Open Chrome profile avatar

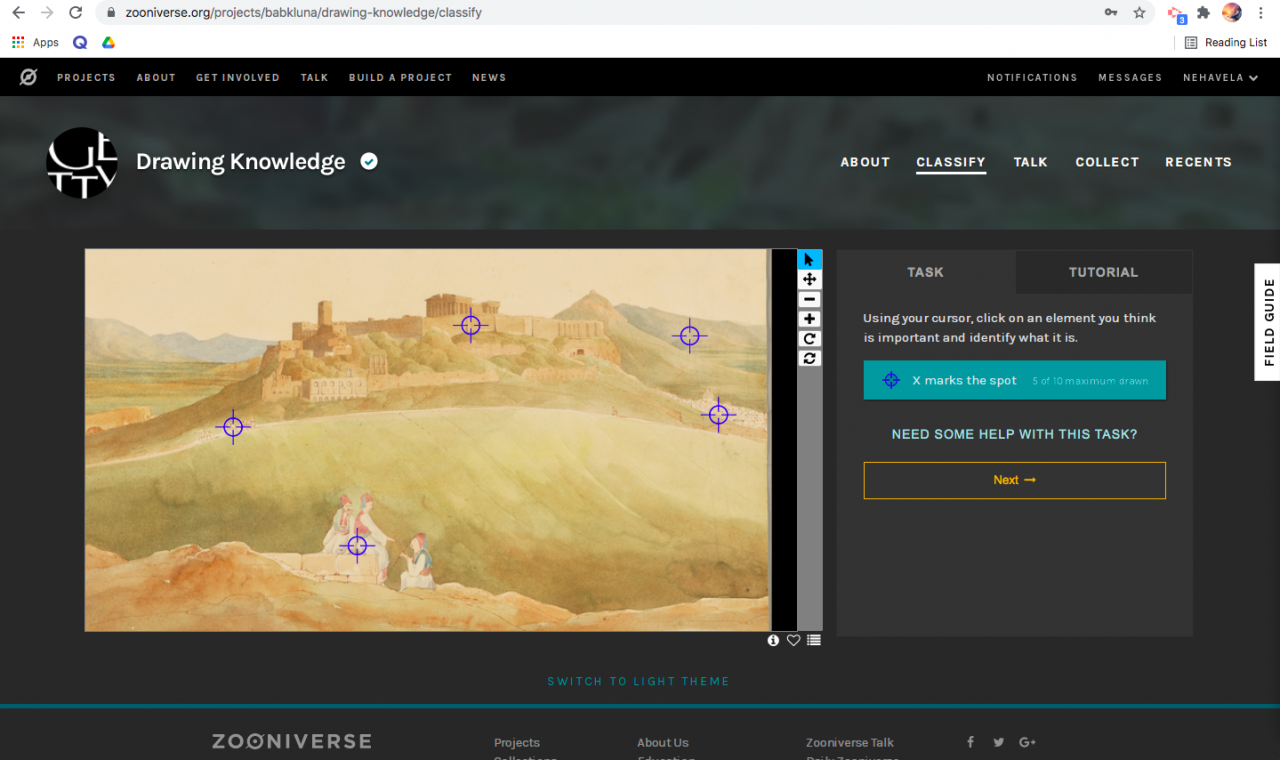(x=1232, y=13)
